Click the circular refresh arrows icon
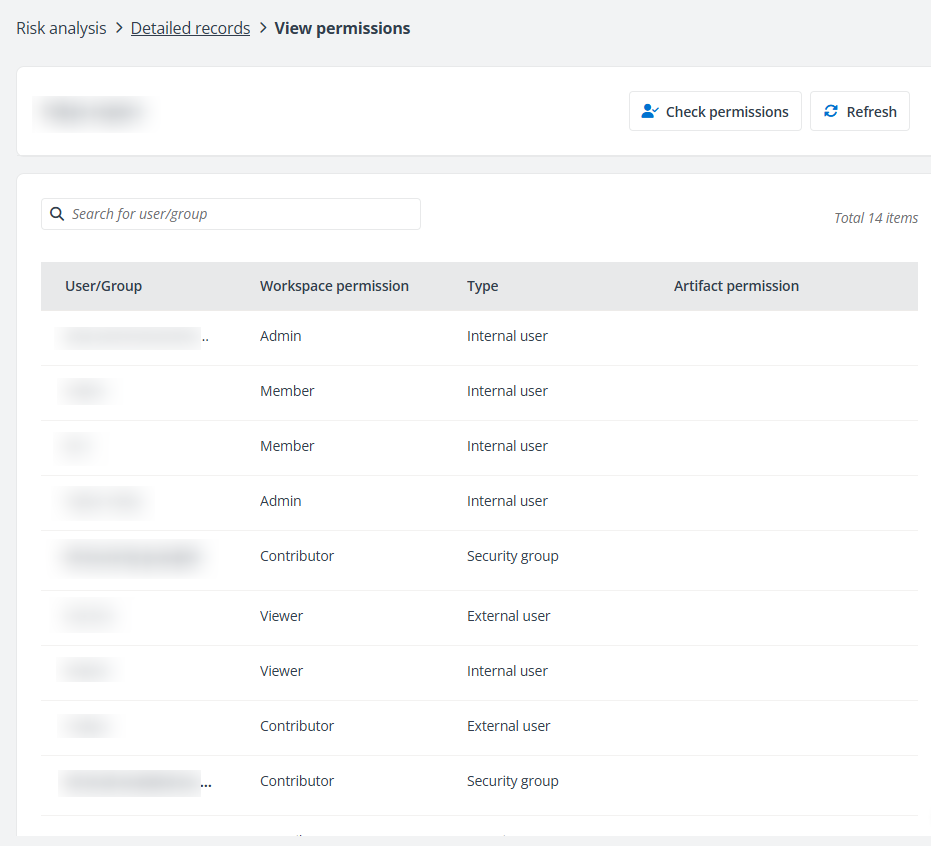Viewport: 931px width, 846px height. [831, 111]
